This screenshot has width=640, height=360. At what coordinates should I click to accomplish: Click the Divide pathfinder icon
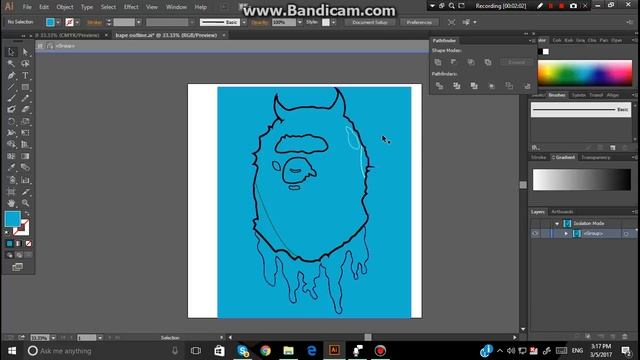click(x=439, y=86)
